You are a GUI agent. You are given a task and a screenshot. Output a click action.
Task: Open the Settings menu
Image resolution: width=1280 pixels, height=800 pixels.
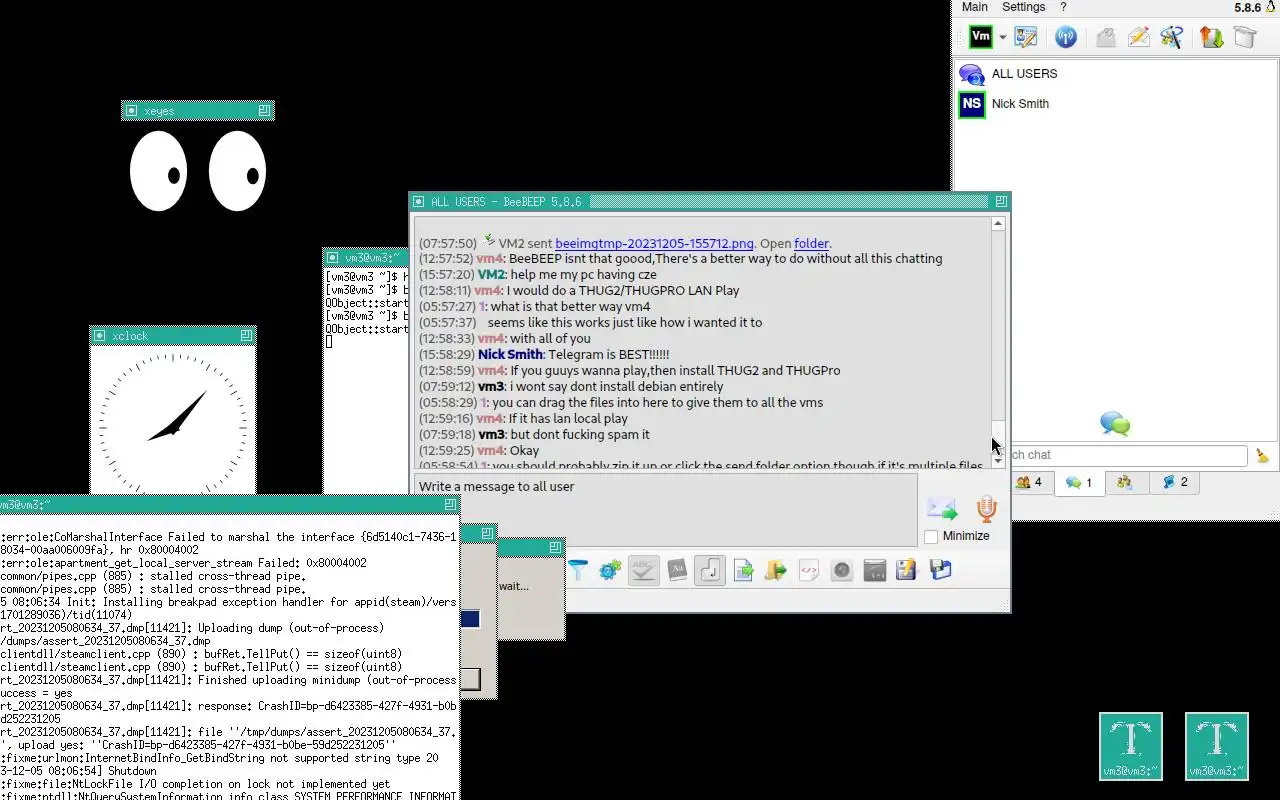[x=1024, y=7]
